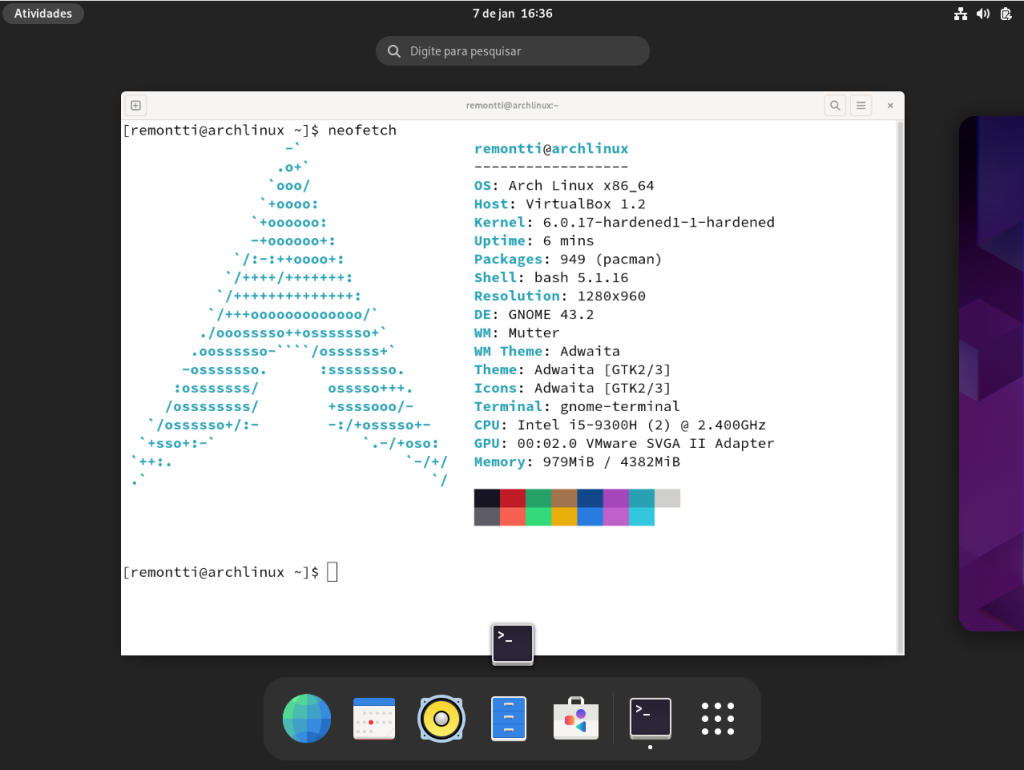The image size is (1024, 770).
Task: Open the terminal hamburger menu
Action: click(x=860, y=104)
